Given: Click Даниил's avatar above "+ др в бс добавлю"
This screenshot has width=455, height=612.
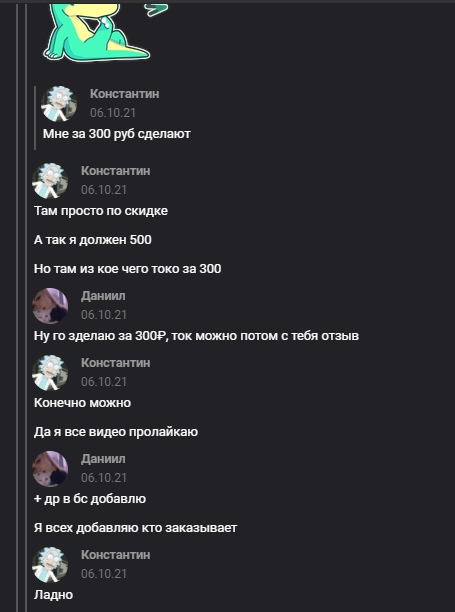Looking at the screenshot, I should (50, 469).
